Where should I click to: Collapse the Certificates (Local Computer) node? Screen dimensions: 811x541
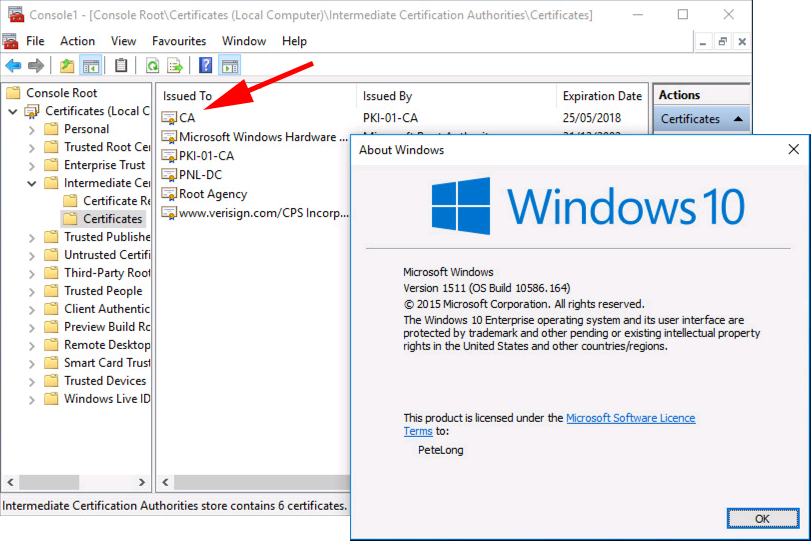pos(13,111)
